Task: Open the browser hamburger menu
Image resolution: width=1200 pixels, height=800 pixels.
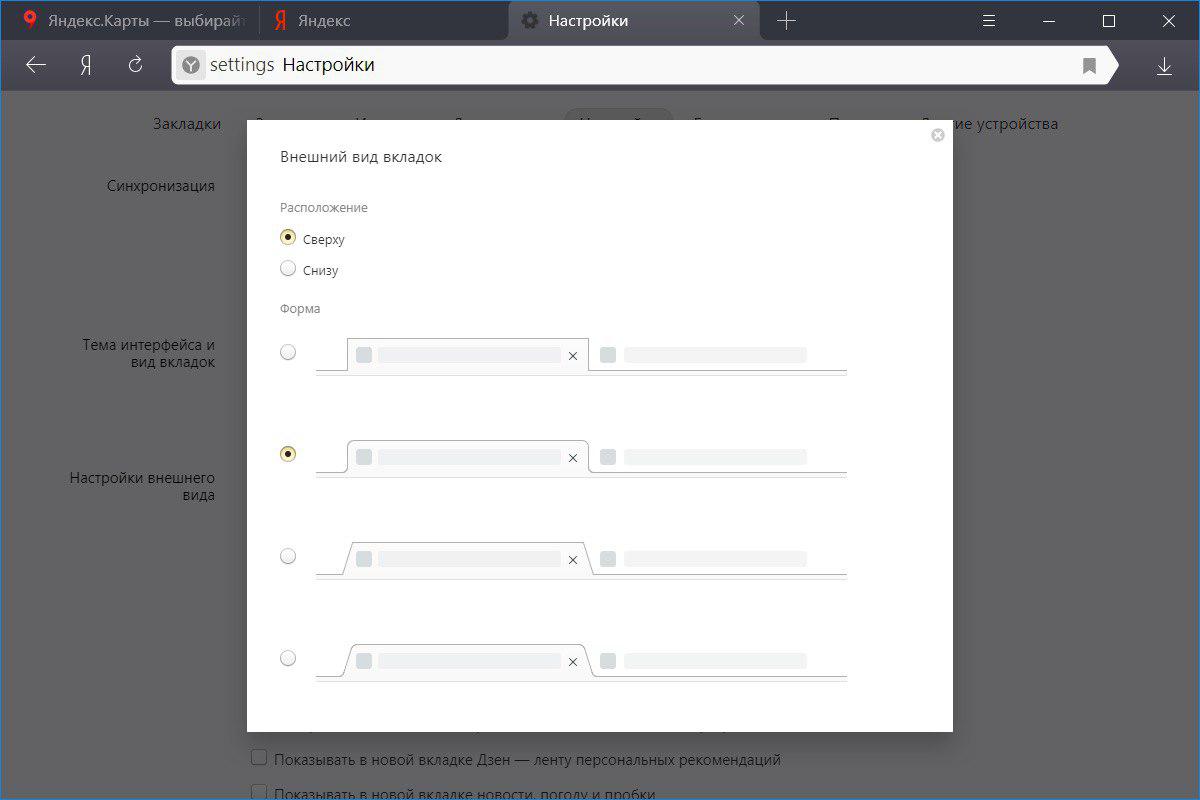Action: pos(988,21)
